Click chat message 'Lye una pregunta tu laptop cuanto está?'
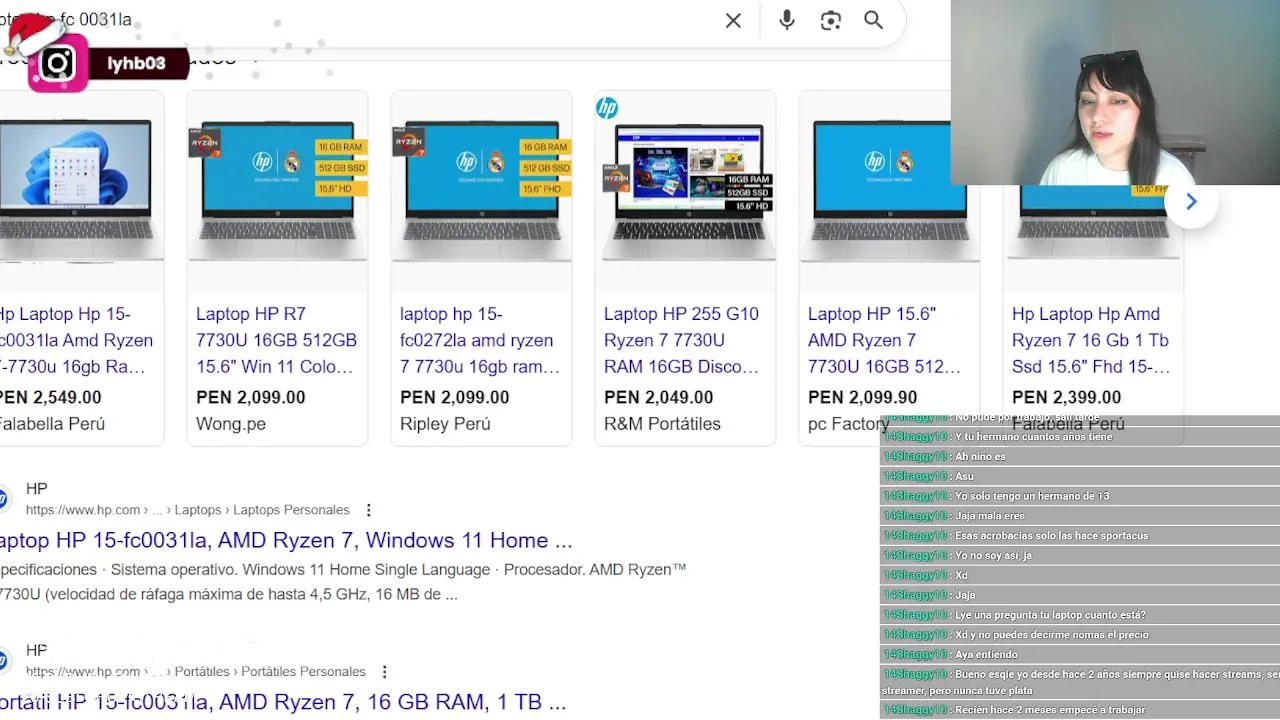1280x720 pixels. 1050,615
